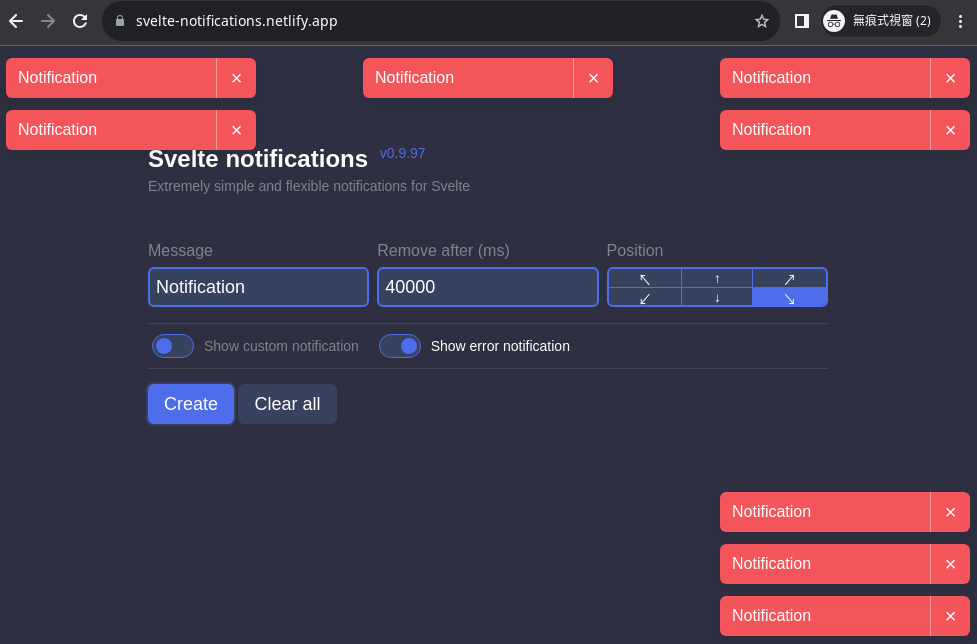Select top-right position arrow
Image resolution: width=977 pixels, height=644 pixels.
789,279
